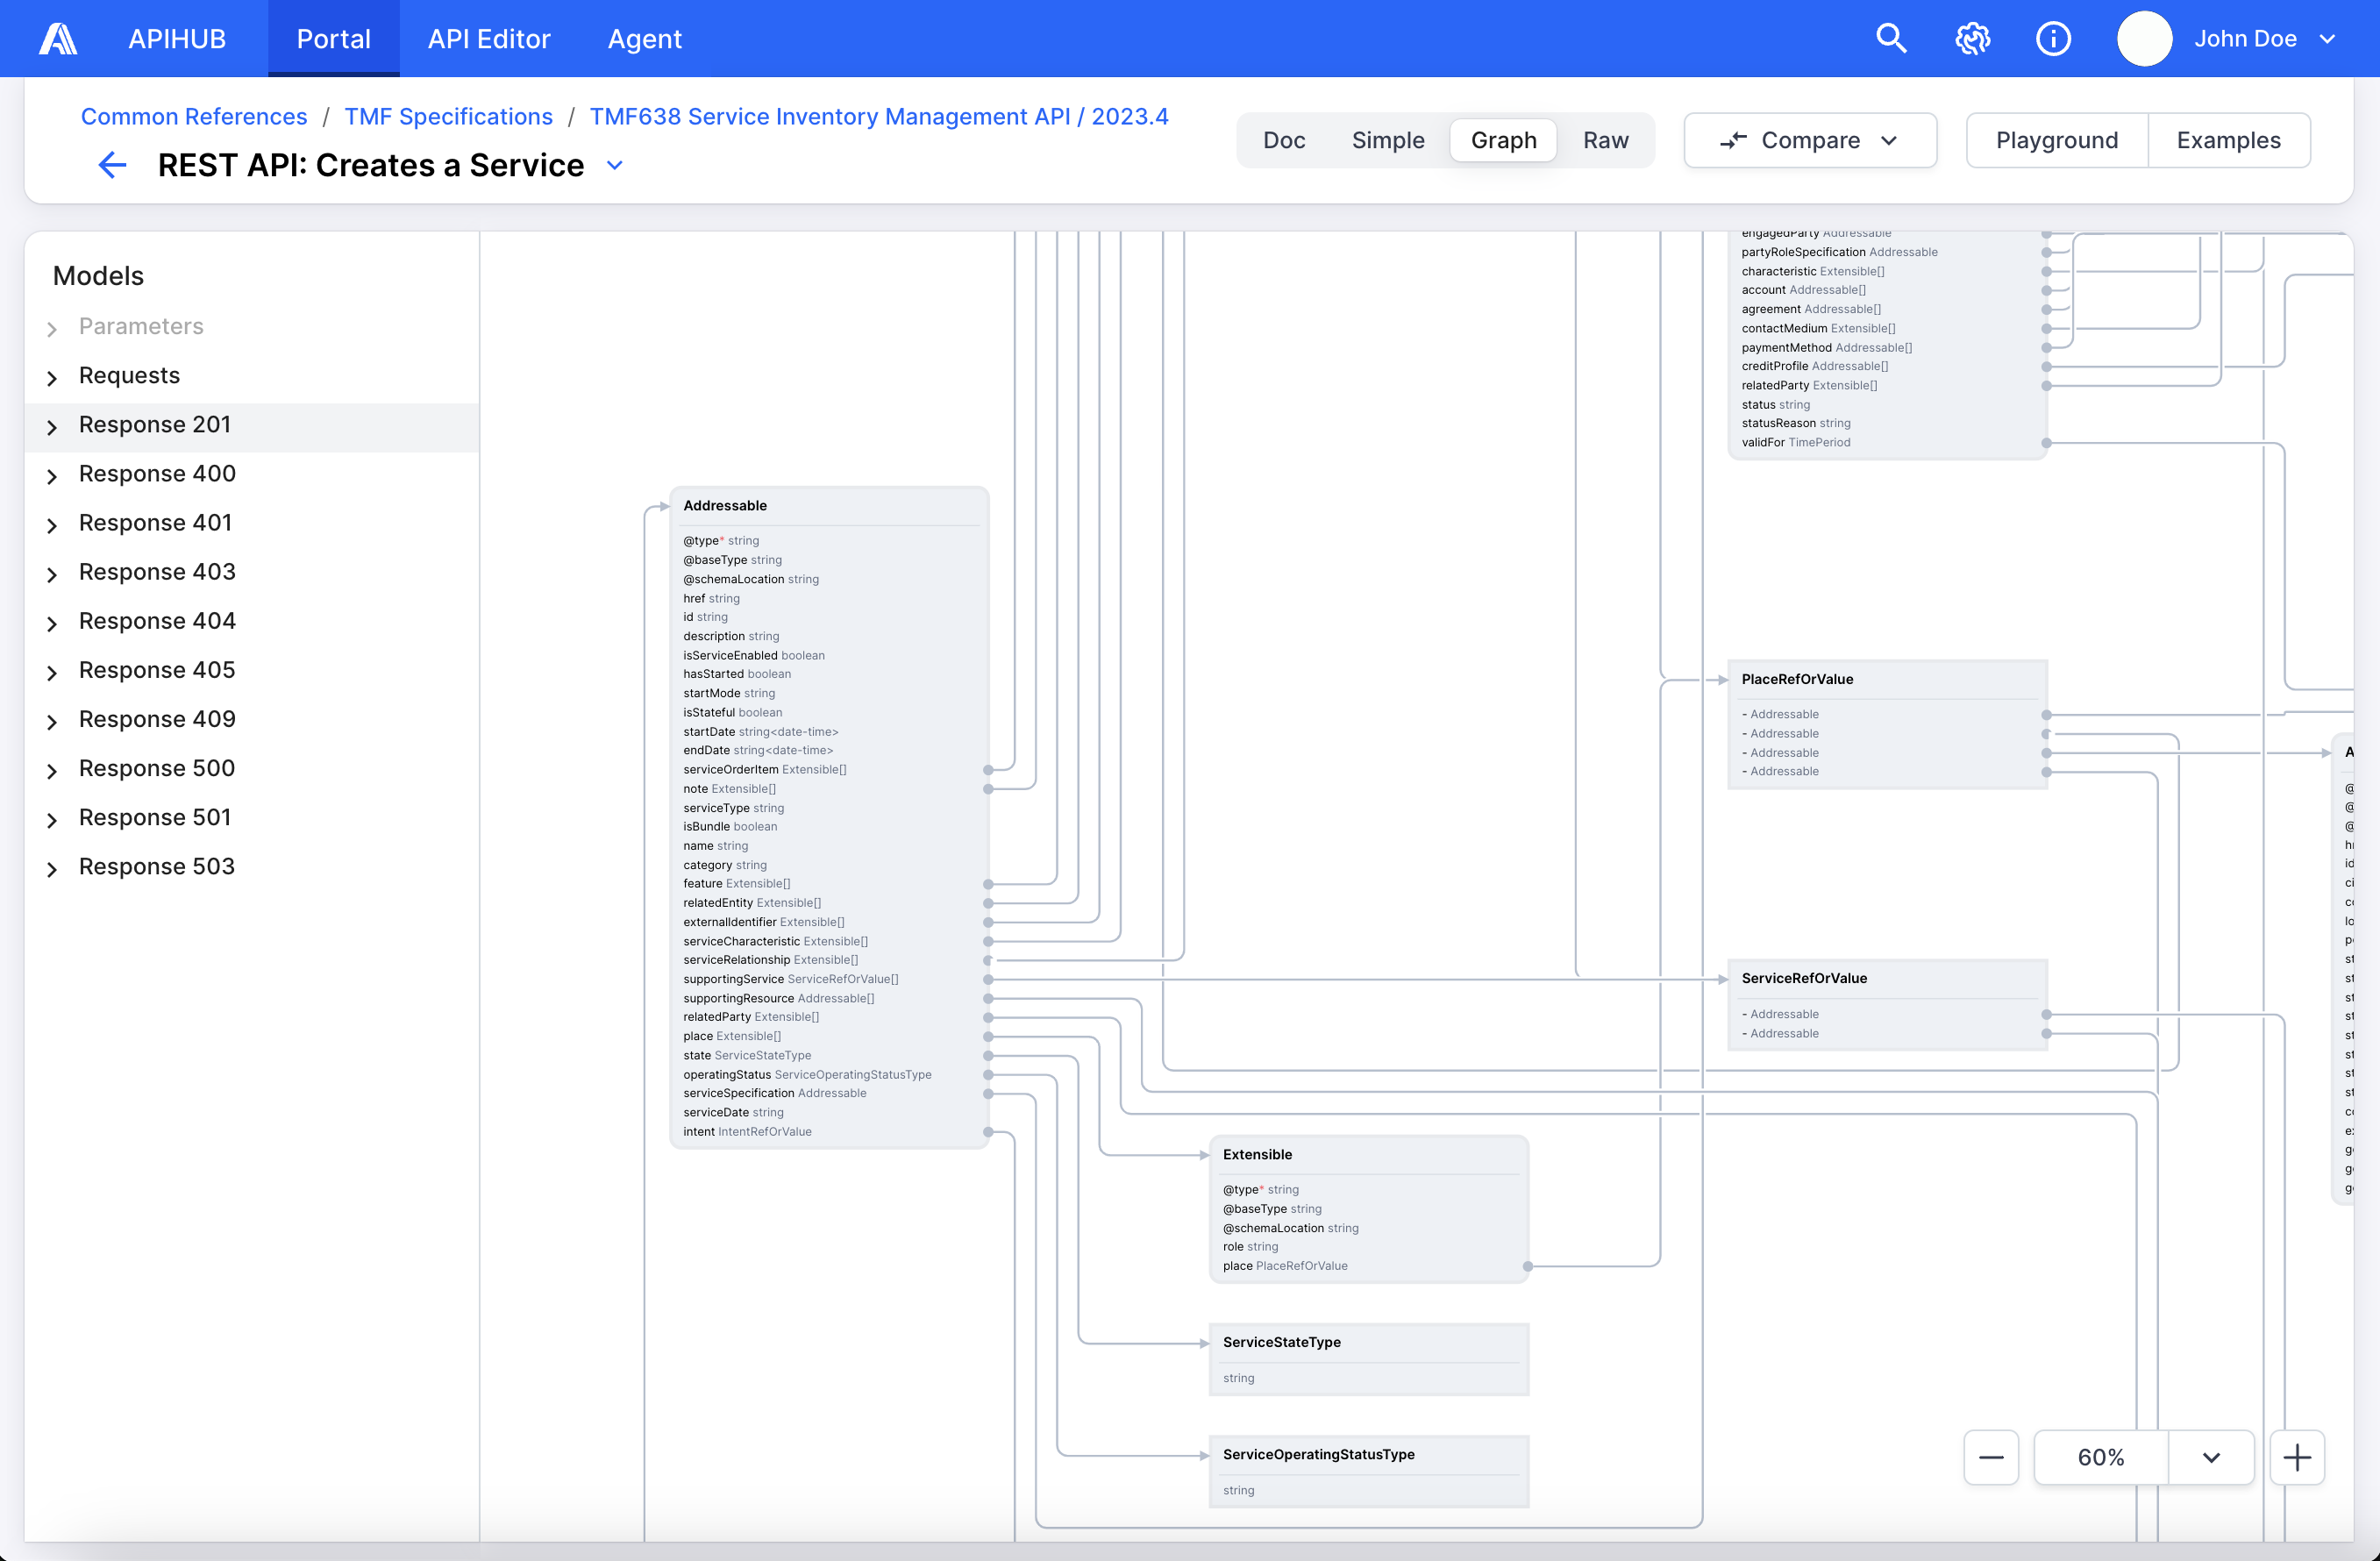The height and width of the screenshot is (1561, 2380).
Task: Click the John Doe username
Action: coord(2245,39)
